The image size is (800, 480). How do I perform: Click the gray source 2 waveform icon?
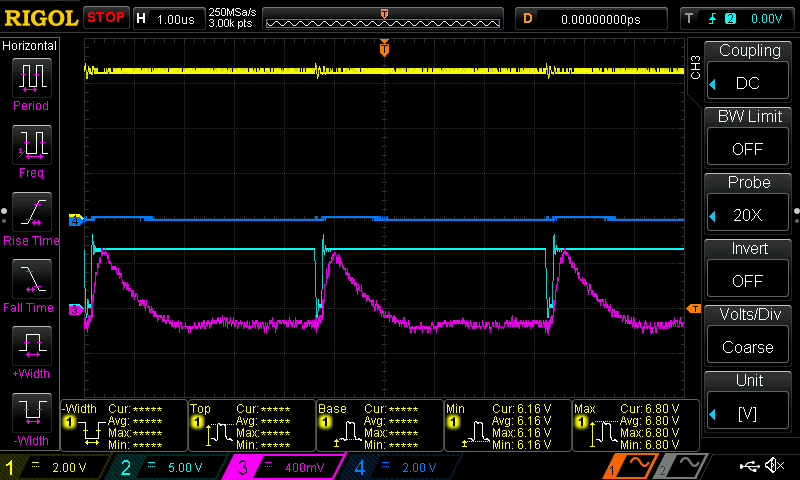[x=683, y=466]
